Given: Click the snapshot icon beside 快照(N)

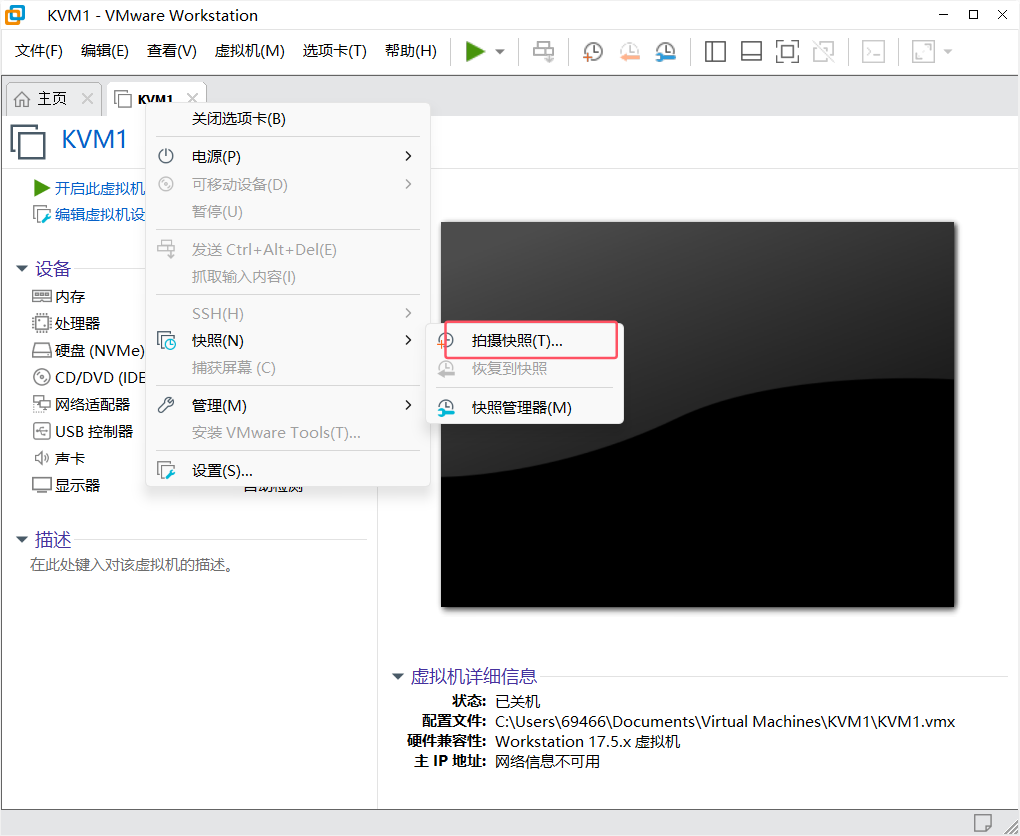Looking at the screenshot, I should [167, 340].
